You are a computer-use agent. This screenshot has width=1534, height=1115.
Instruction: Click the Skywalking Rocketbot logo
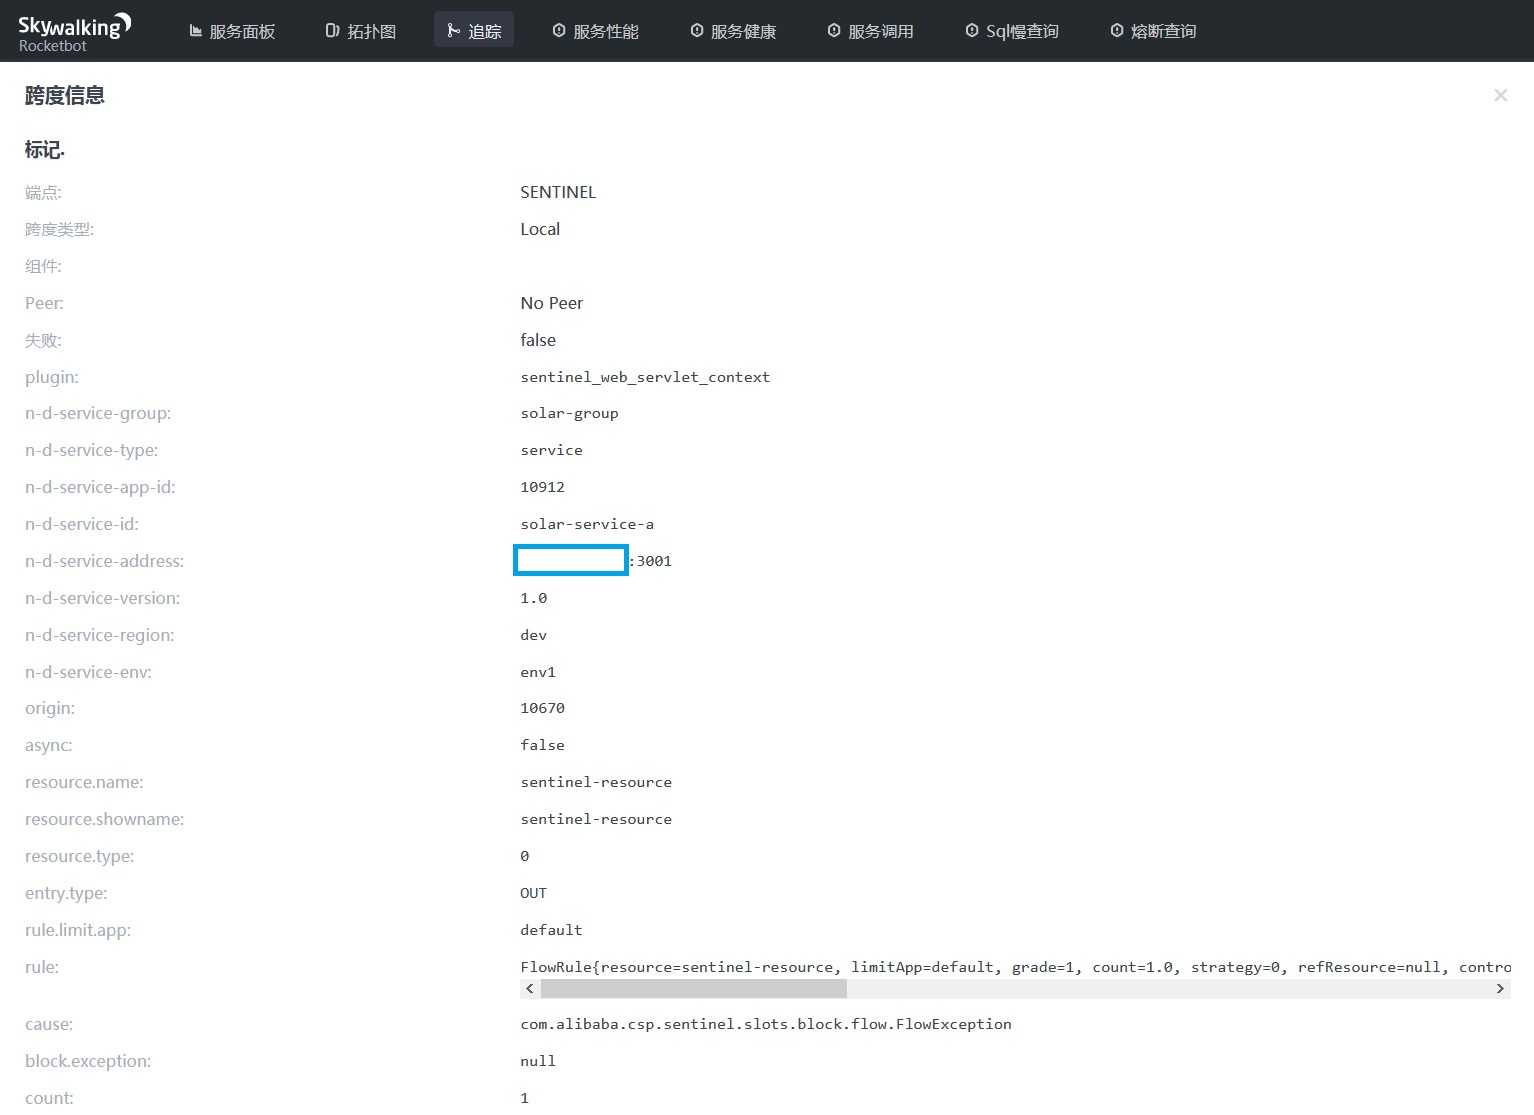tap(74, 32)
